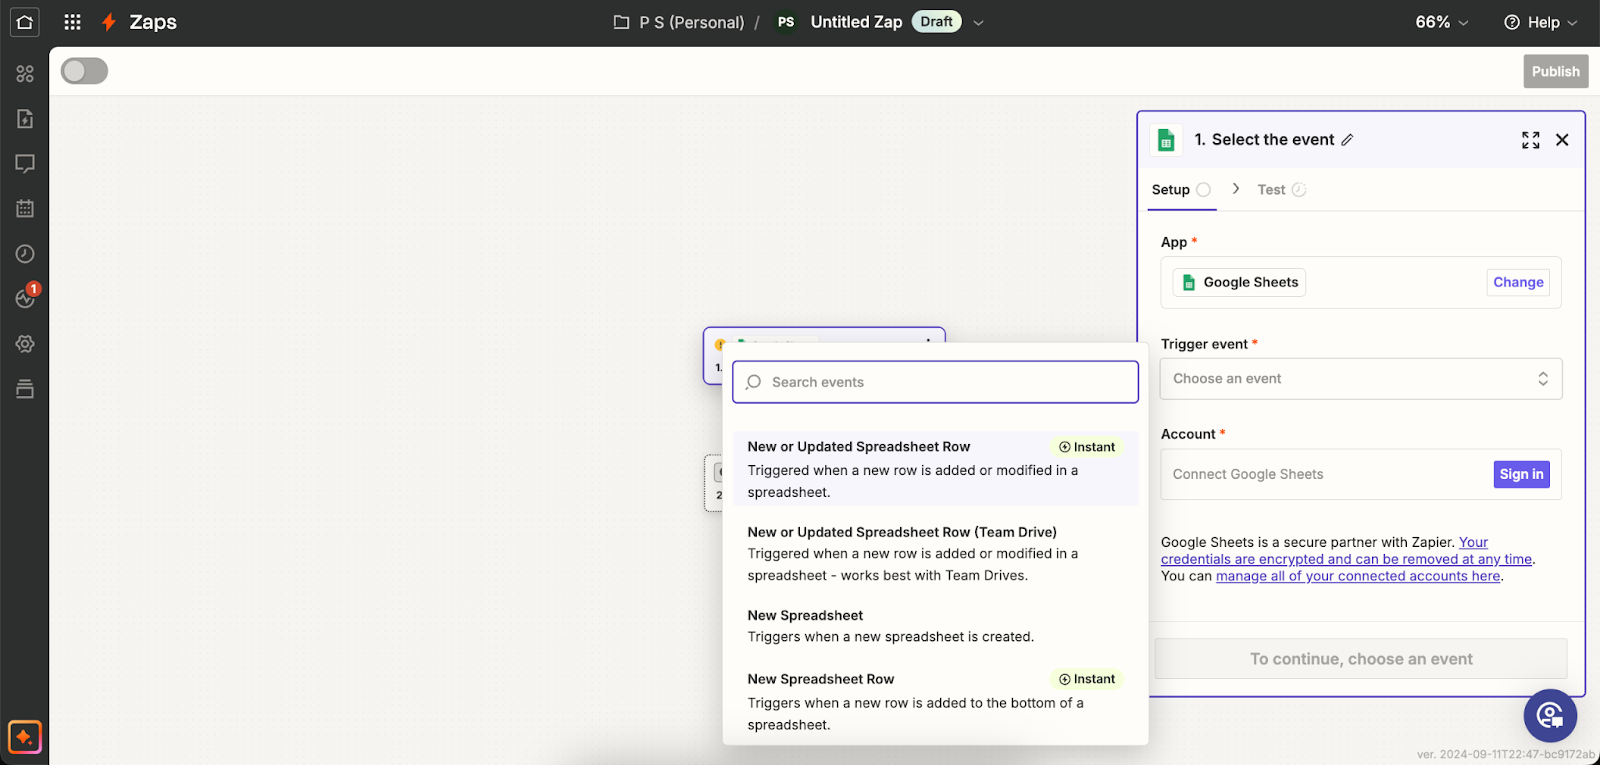
Task: Open manage all of your connected accounts link
Action: (x=1358, y=576)
